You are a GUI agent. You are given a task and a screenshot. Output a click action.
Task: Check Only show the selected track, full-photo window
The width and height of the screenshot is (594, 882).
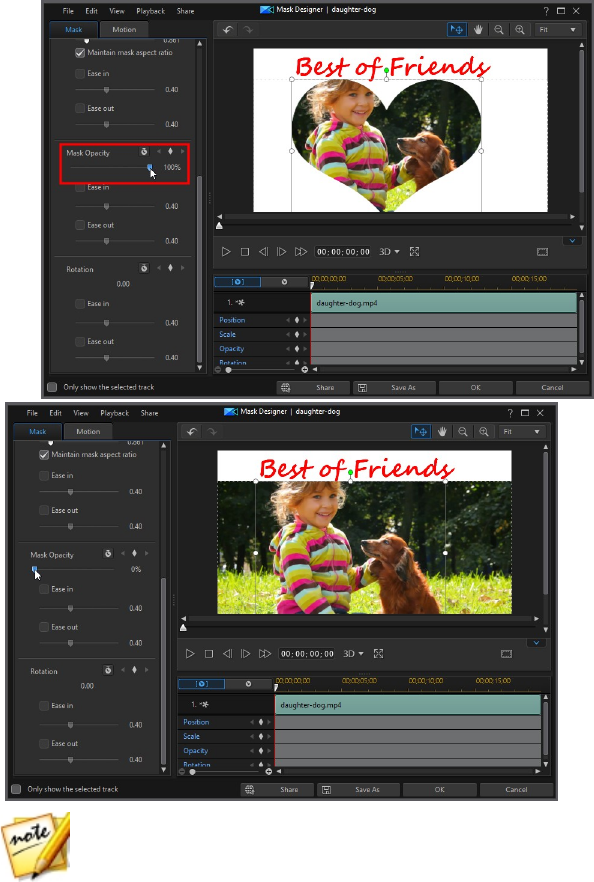(16, 789)
